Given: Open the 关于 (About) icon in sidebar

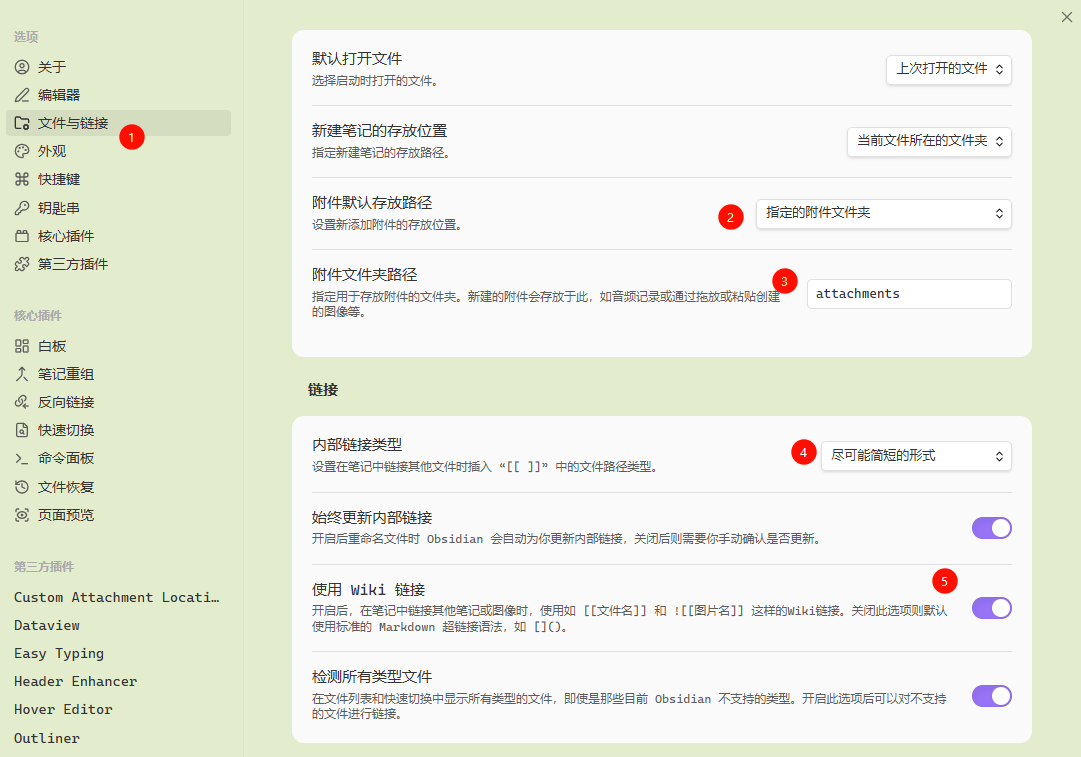Looking at the screenshot, I should tap(22, 67).
